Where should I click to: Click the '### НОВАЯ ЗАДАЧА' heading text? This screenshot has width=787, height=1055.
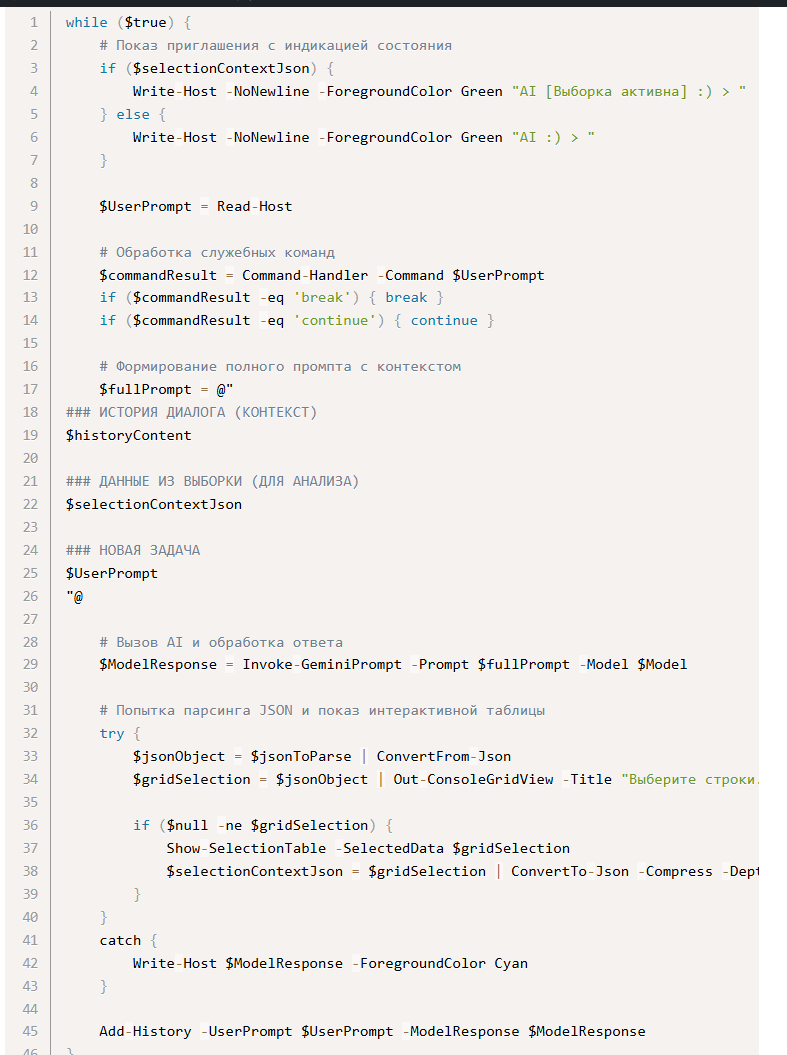[x=133, y=550]
